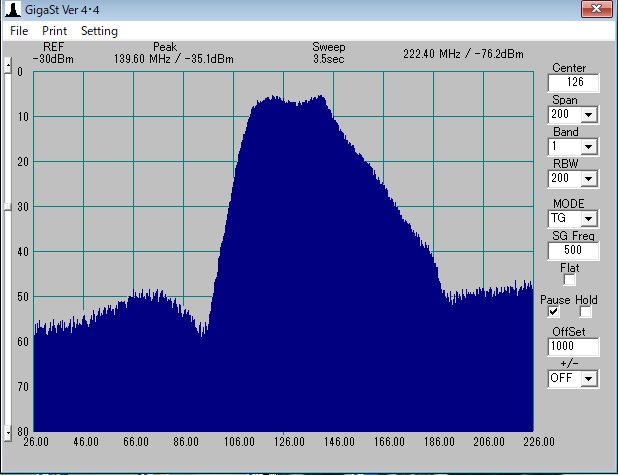
Task: Enable the Flat checkbox
Action: [569, 279]
